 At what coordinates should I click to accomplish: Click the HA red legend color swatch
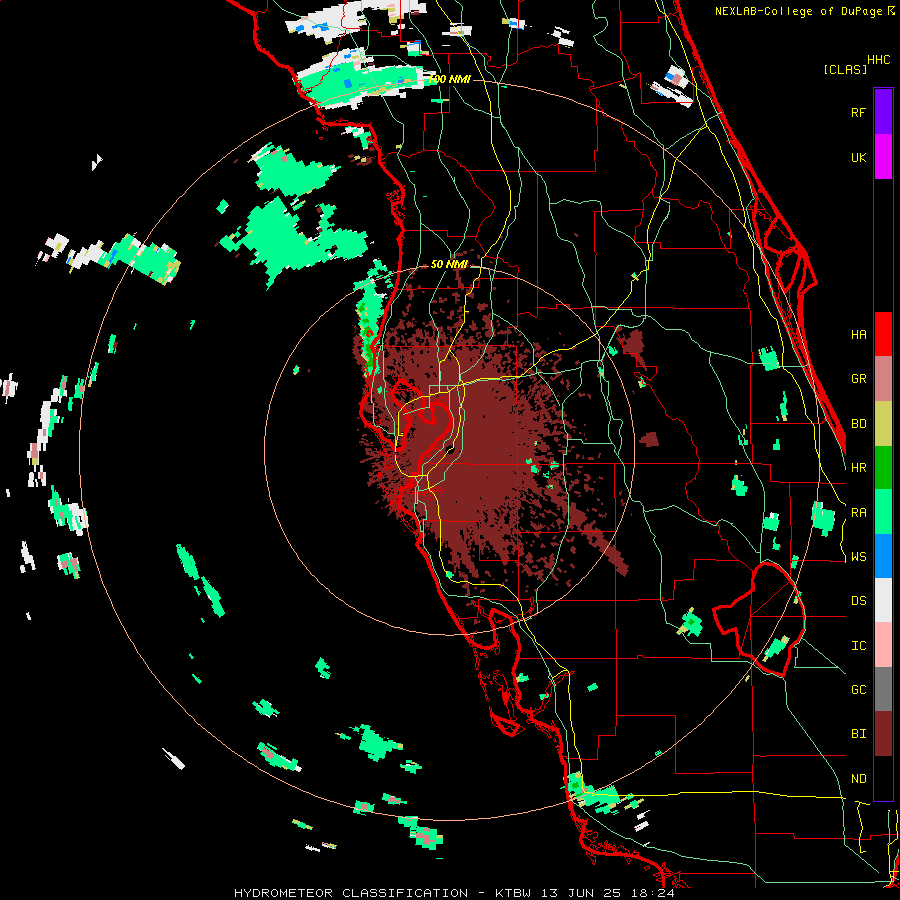pyautogui.click(x=883, y=334)
